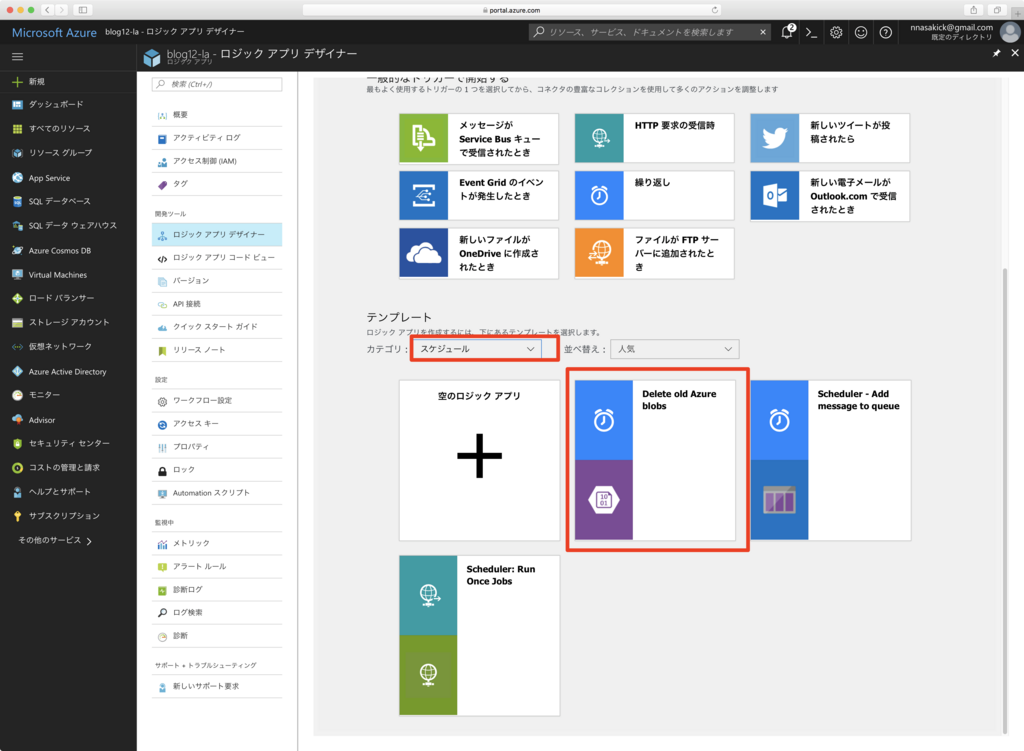Image resolution: width=1024 pixels, height=751 pixels.
Task: Select 空のロジック アプリ blank template
Action: point(479,460)
